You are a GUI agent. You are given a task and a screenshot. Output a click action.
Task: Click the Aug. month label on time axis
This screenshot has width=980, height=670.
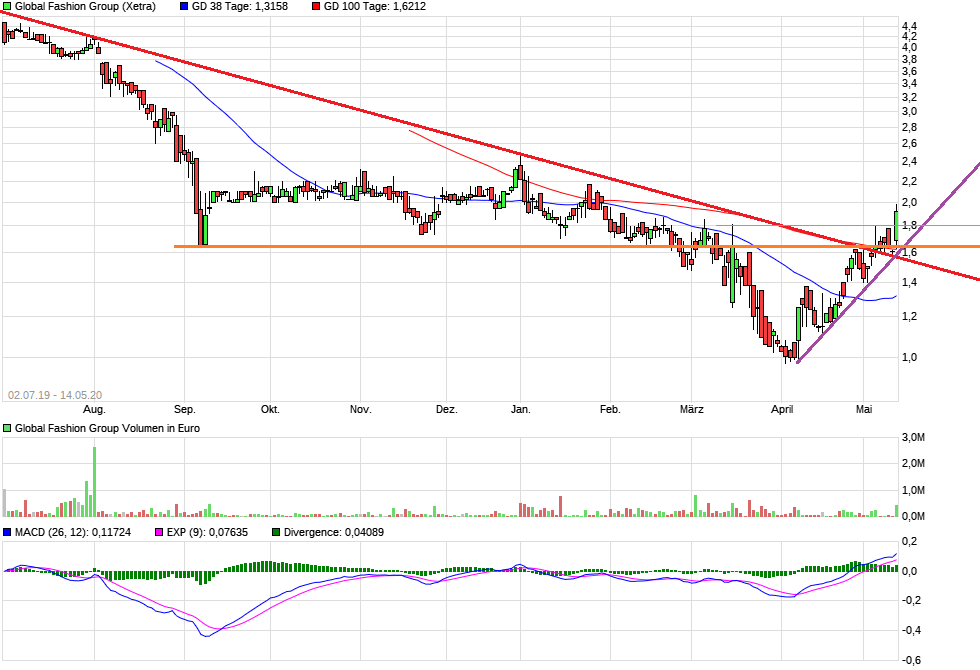(x=94, y=410)
